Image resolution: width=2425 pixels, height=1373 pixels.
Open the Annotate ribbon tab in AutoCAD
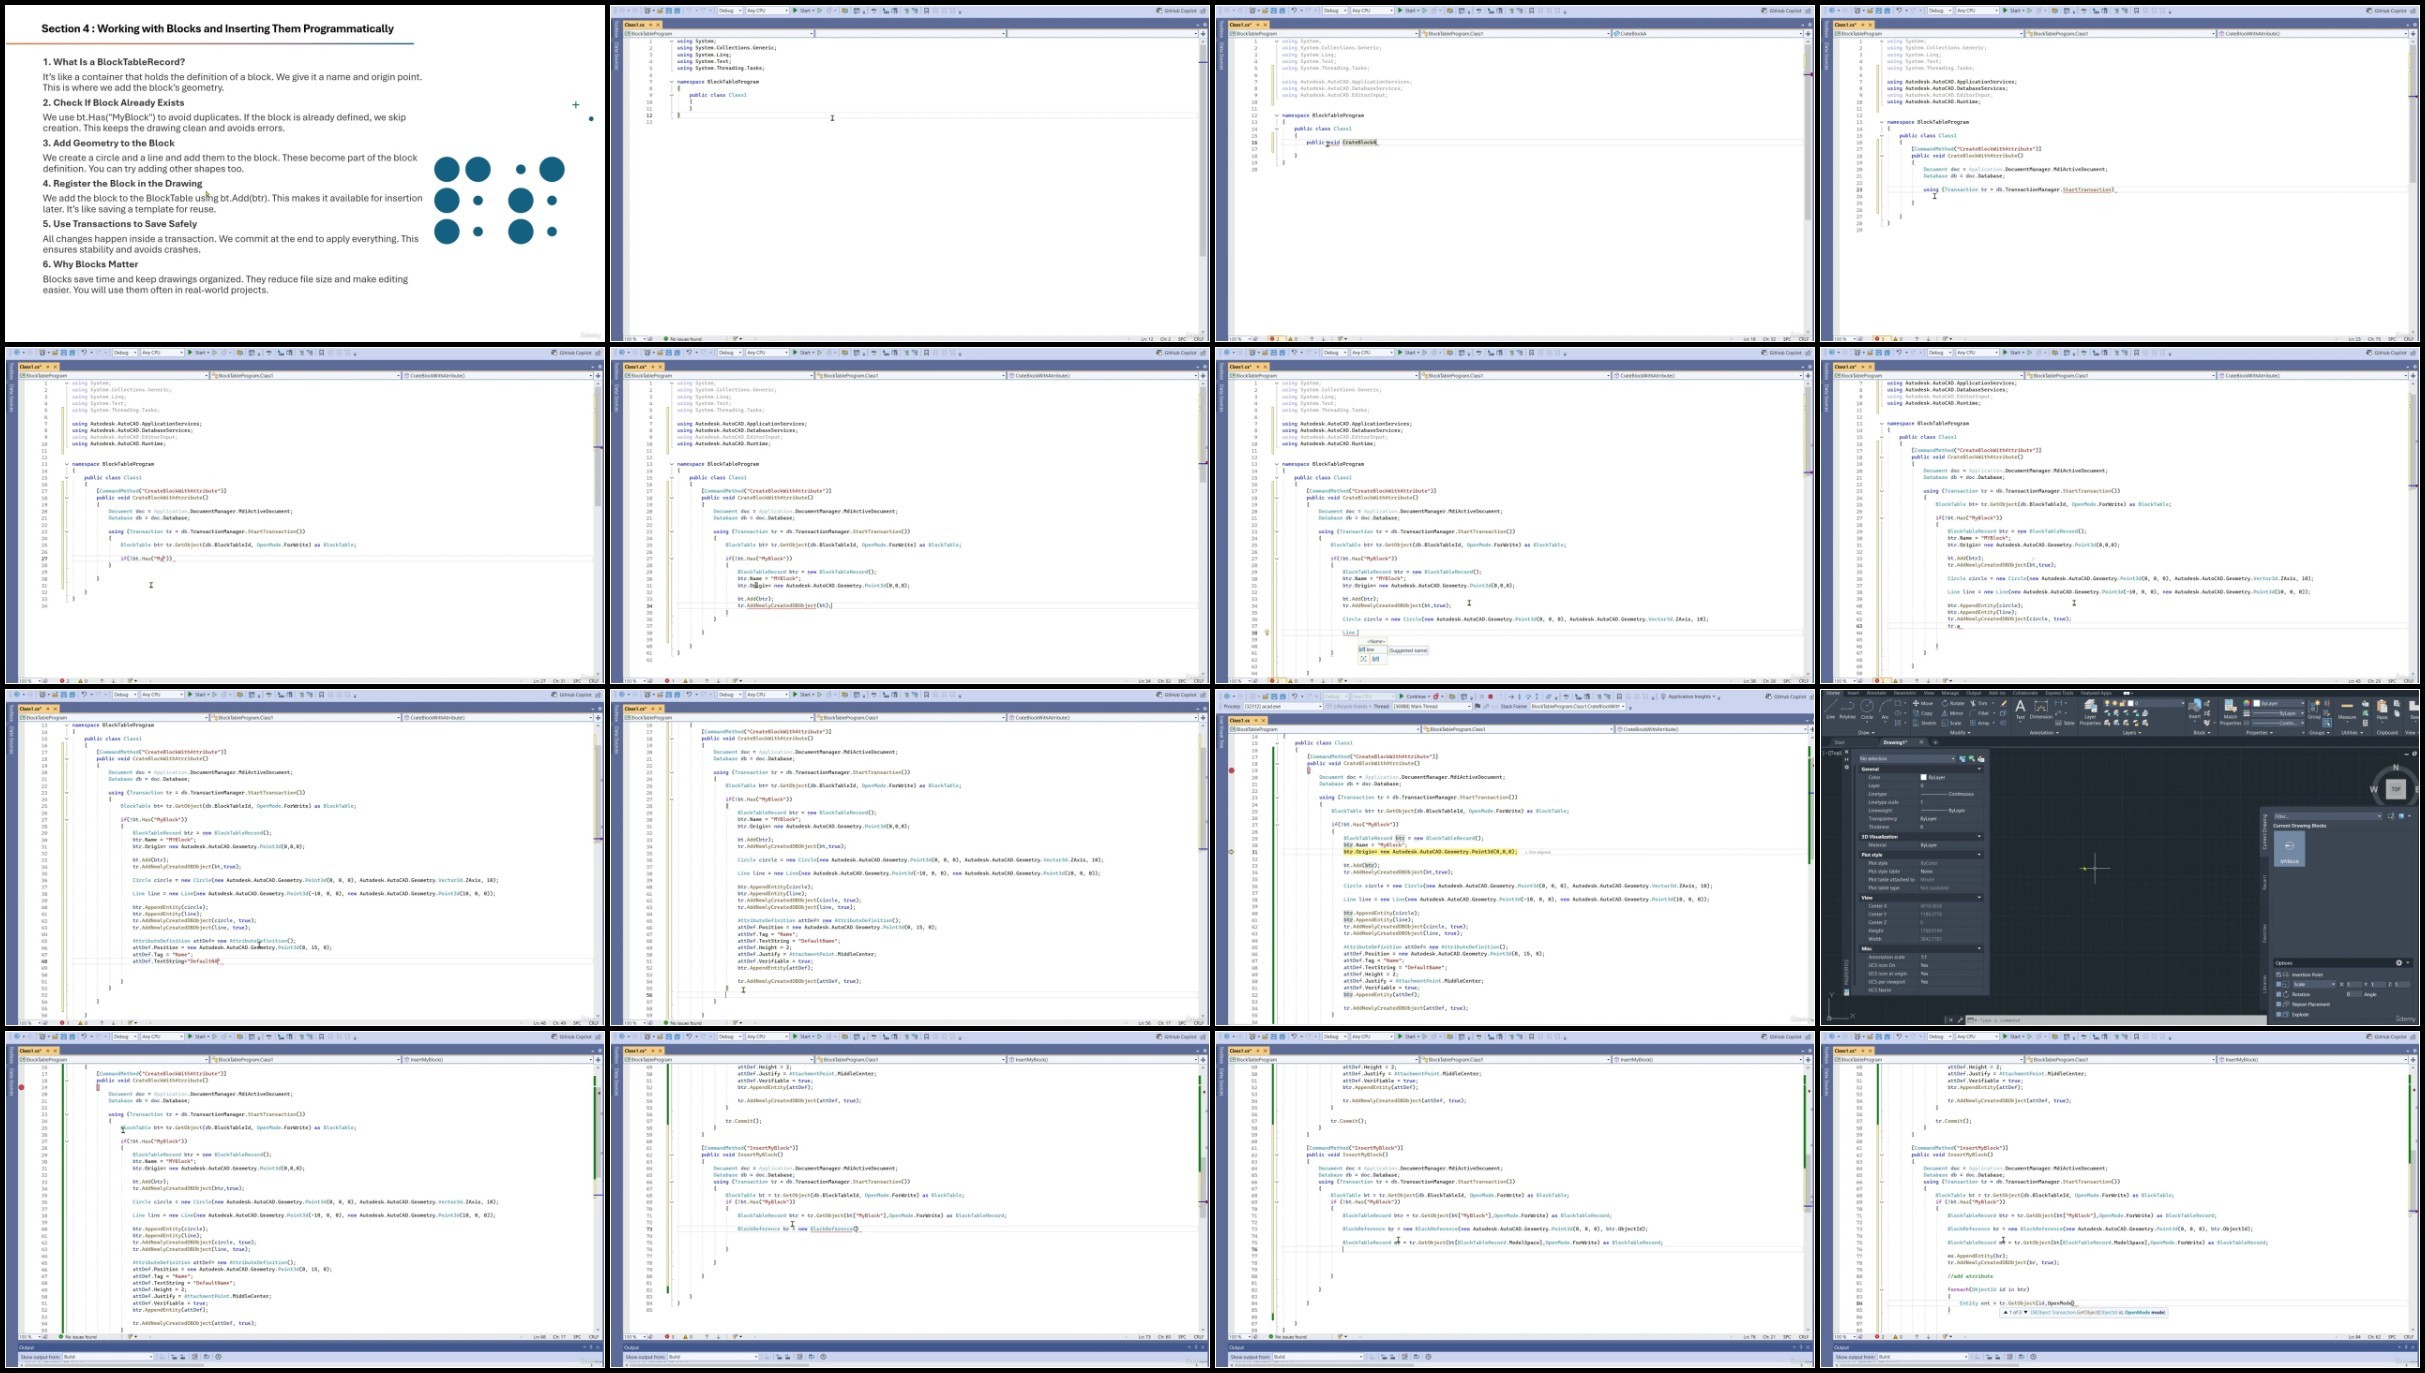click(1876, 693)
